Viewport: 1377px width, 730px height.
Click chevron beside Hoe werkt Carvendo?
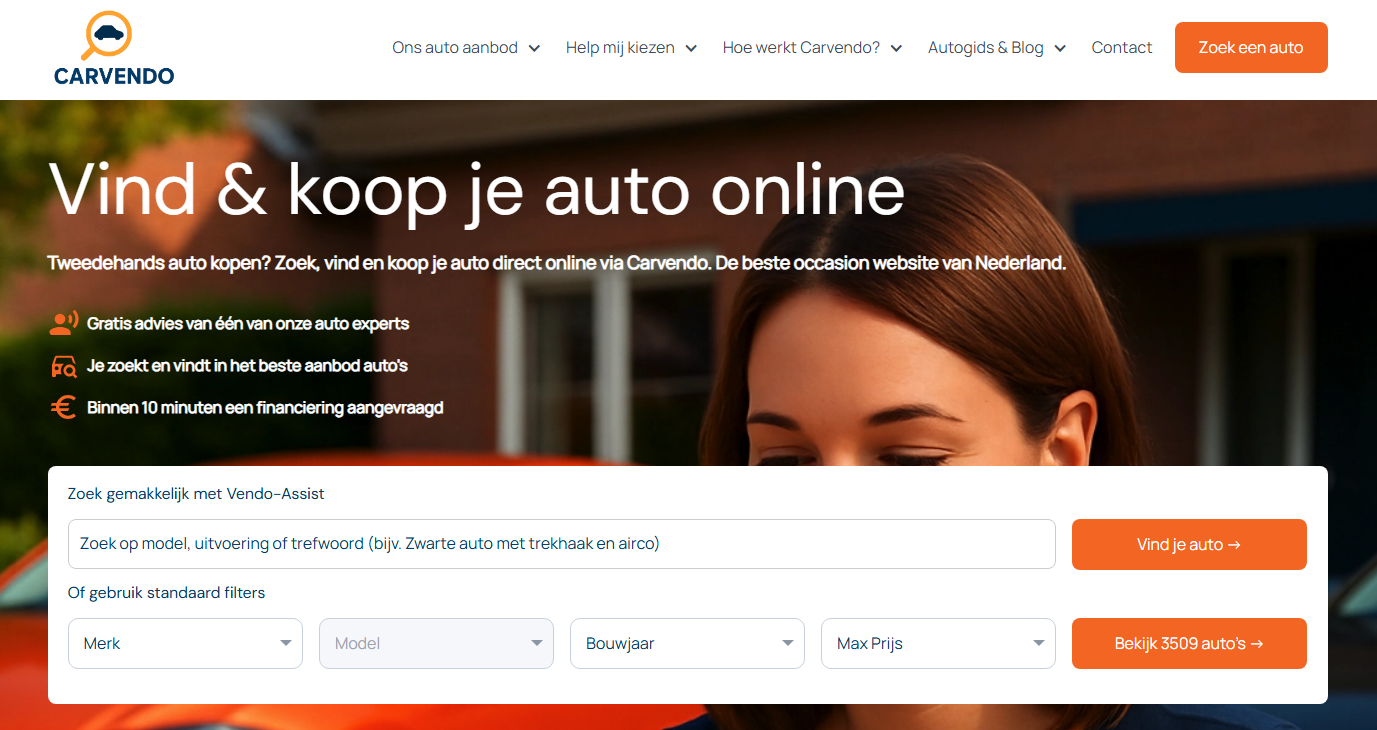[x=896, y=48]
